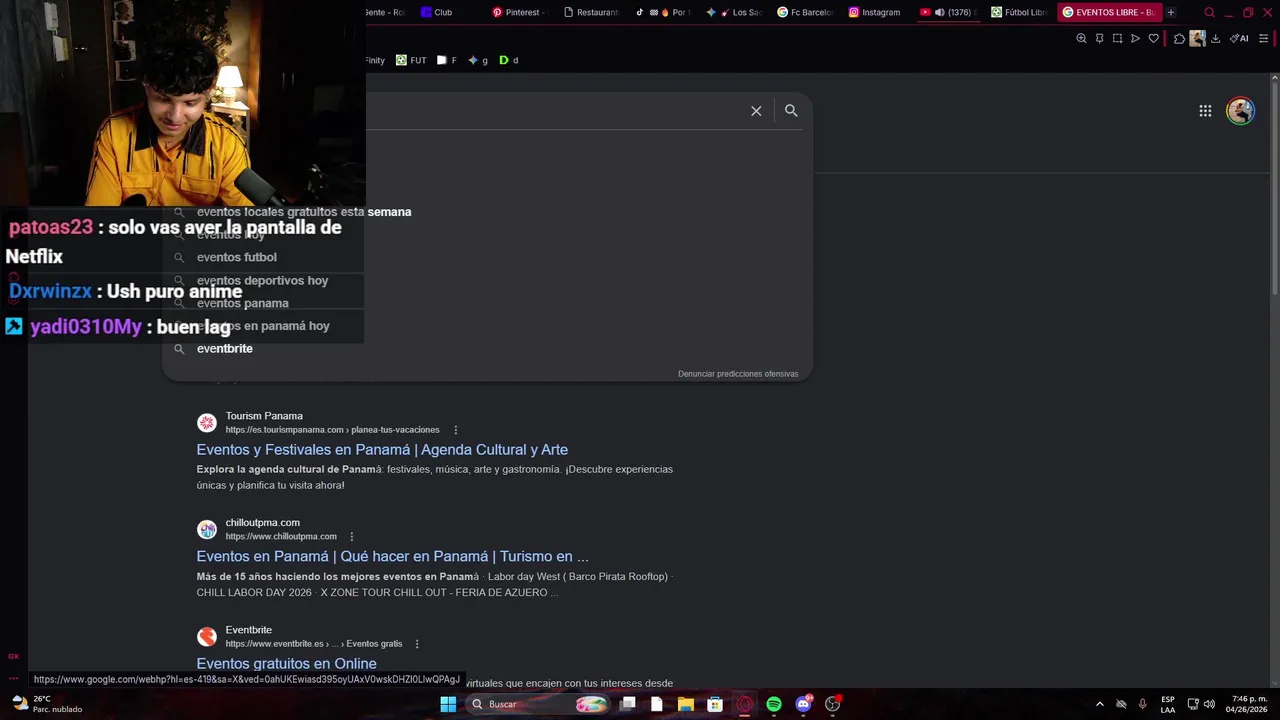
Task: Open the 'F' bookmark
Action: (x=447, y=60)
